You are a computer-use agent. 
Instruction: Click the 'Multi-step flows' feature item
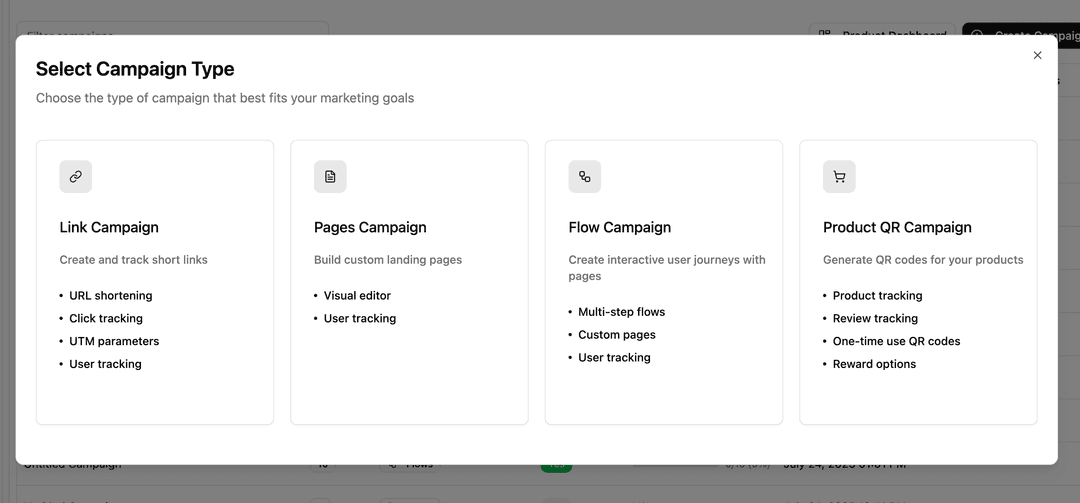click(621, 312)
